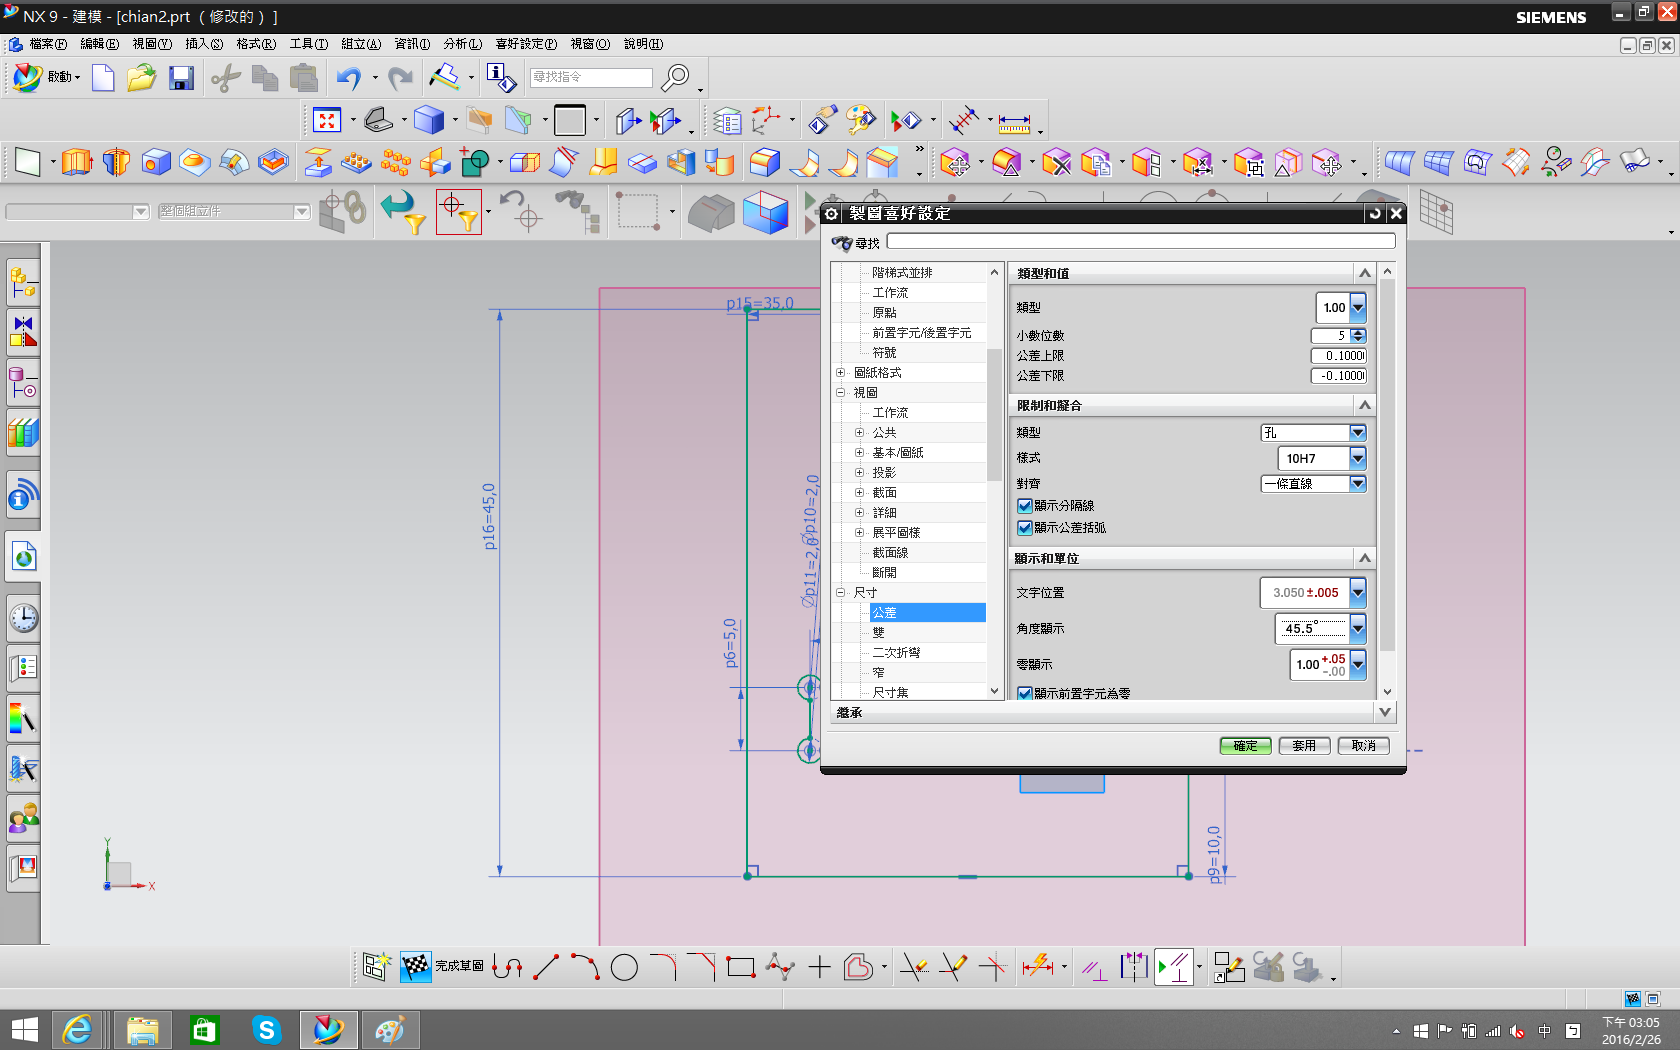
Task: Select 前置字元/後置字元 in the tree
Action: (x=921, y=333)
